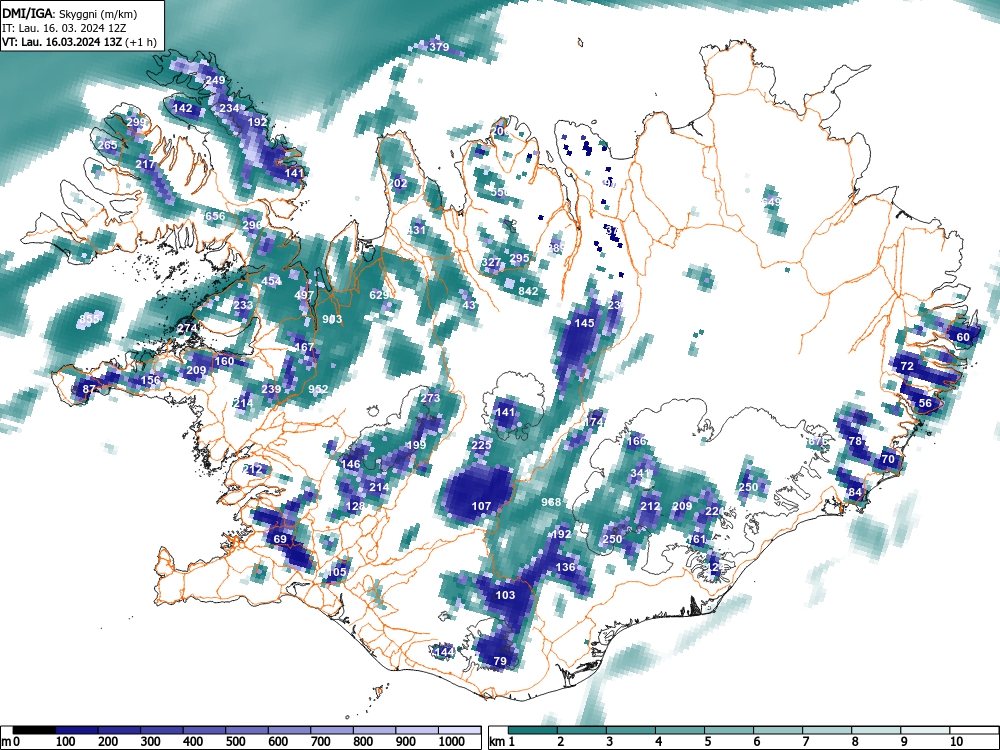1000x750 pixels.
Task: Click the dark teal 1–2 km legend swatch
Action: click(533, 730)
